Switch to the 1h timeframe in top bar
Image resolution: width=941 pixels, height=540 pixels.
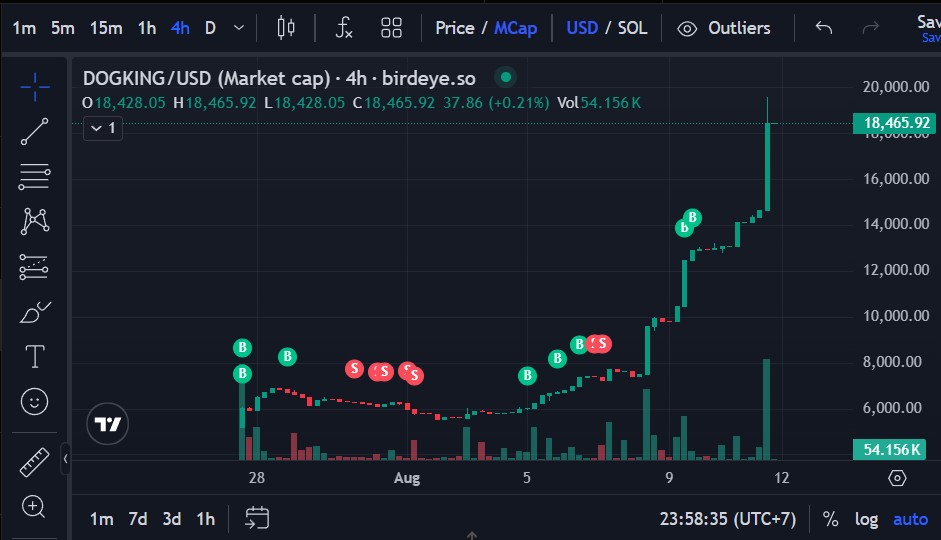coord(147,28)
